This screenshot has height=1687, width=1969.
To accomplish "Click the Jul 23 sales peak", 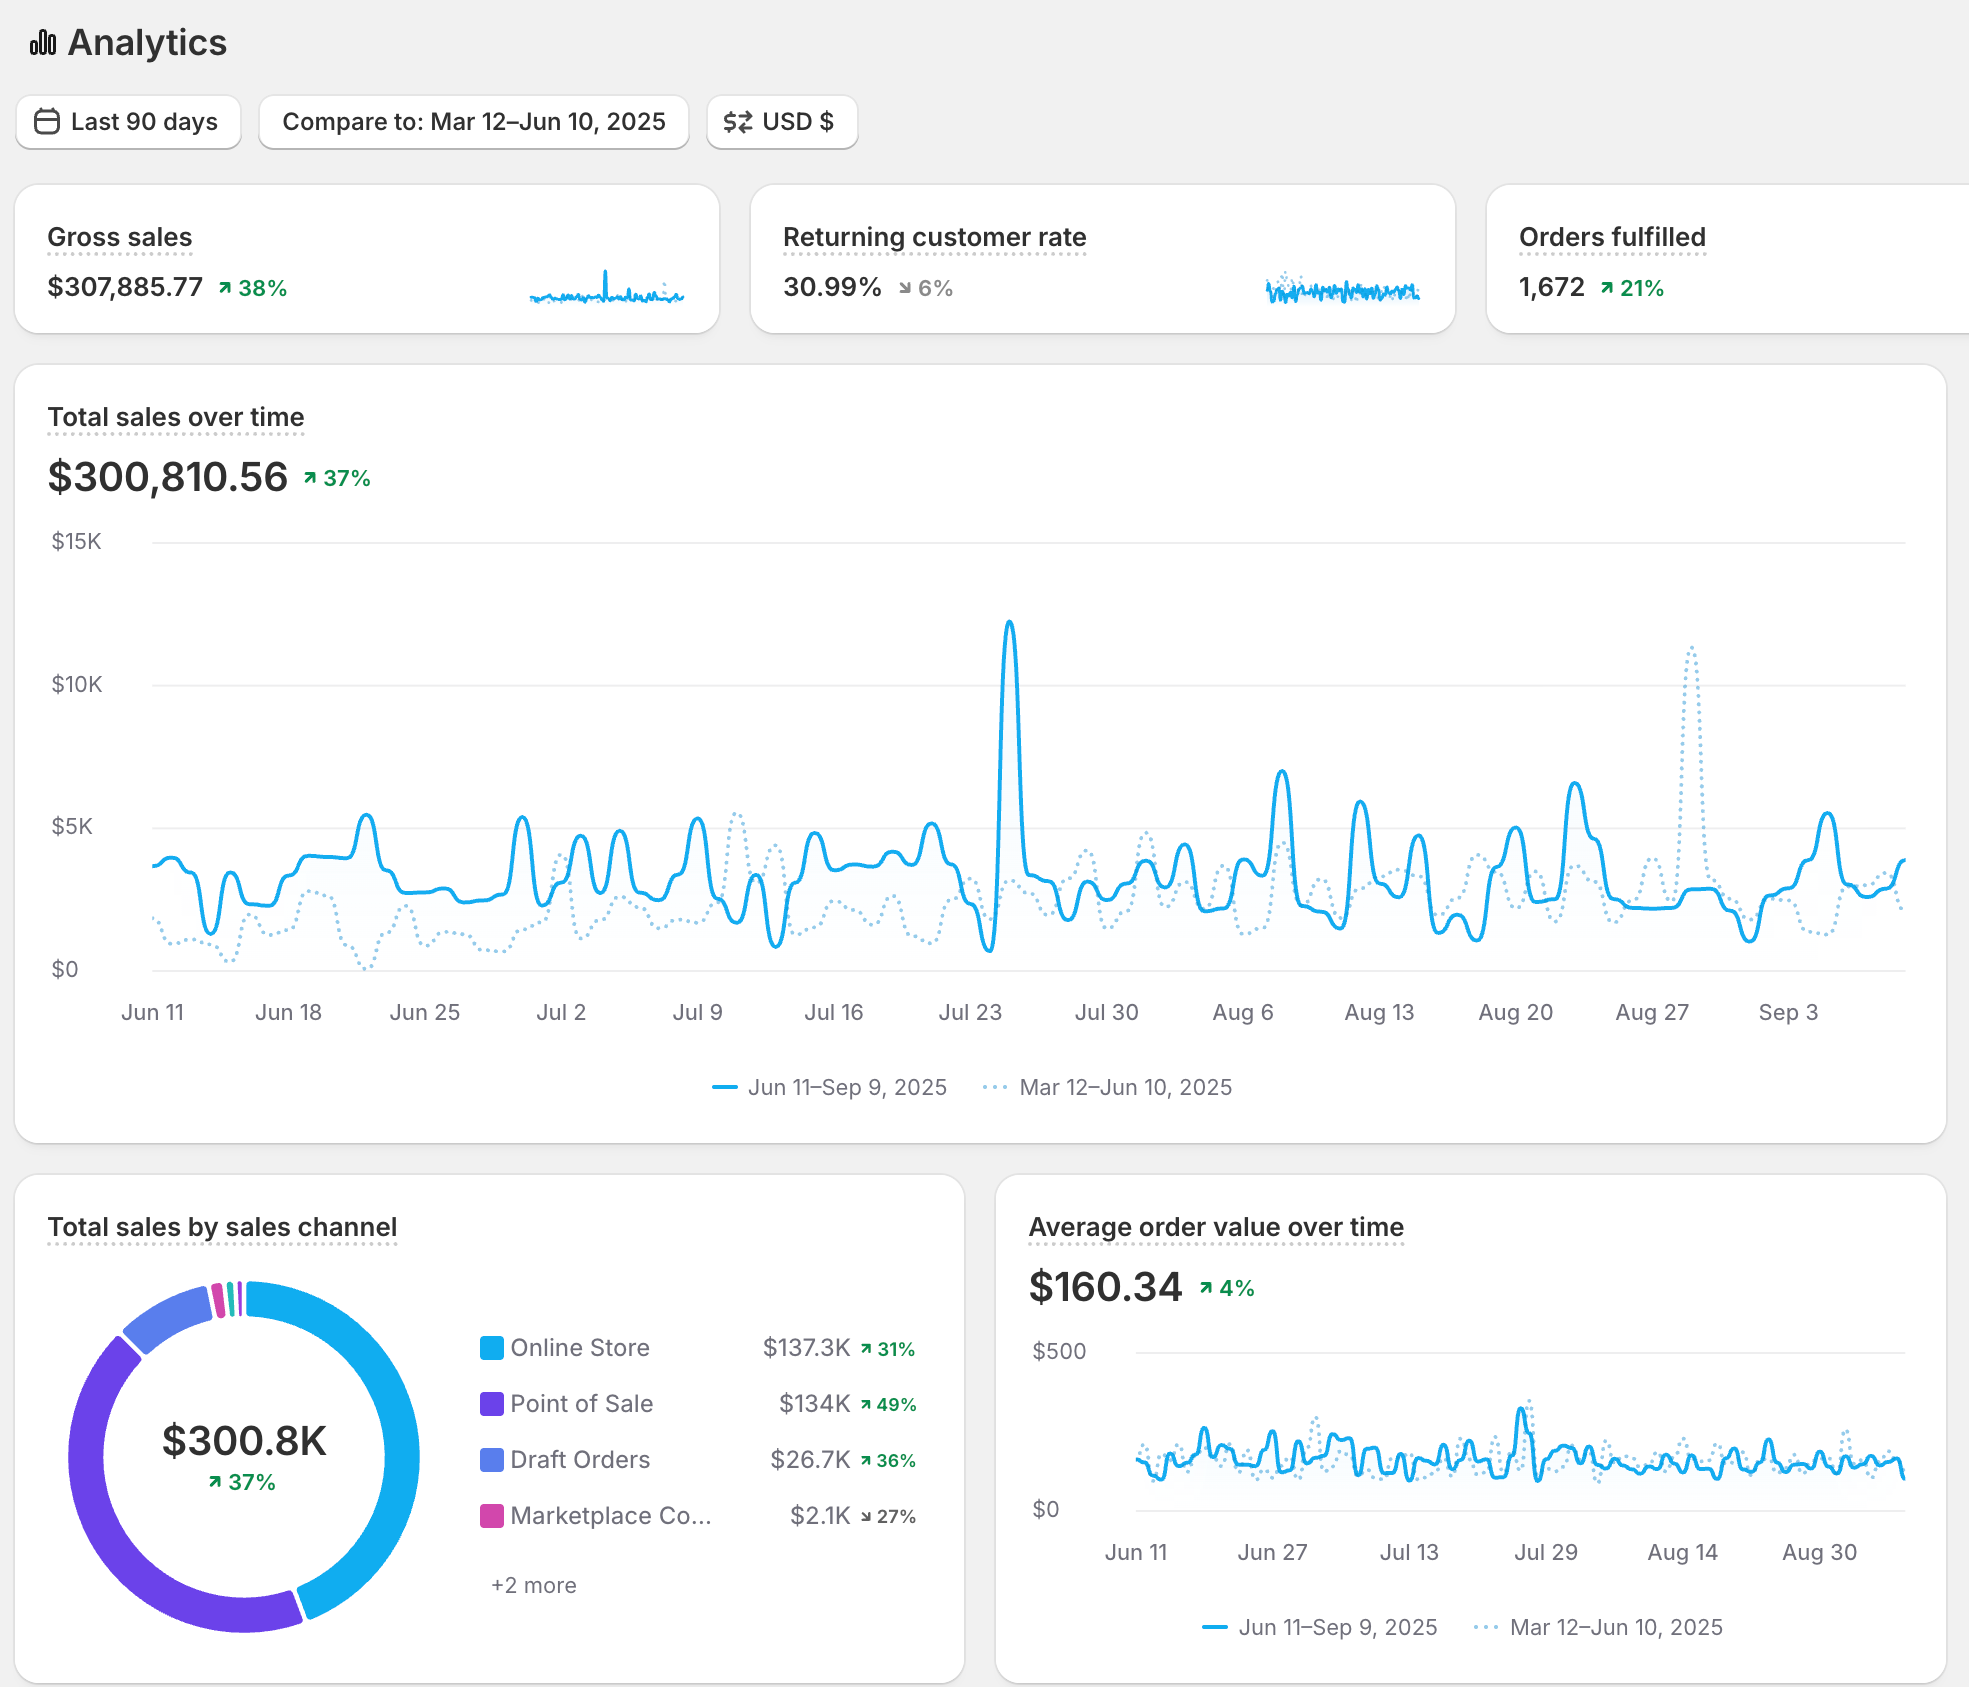I will (1009, 624).
